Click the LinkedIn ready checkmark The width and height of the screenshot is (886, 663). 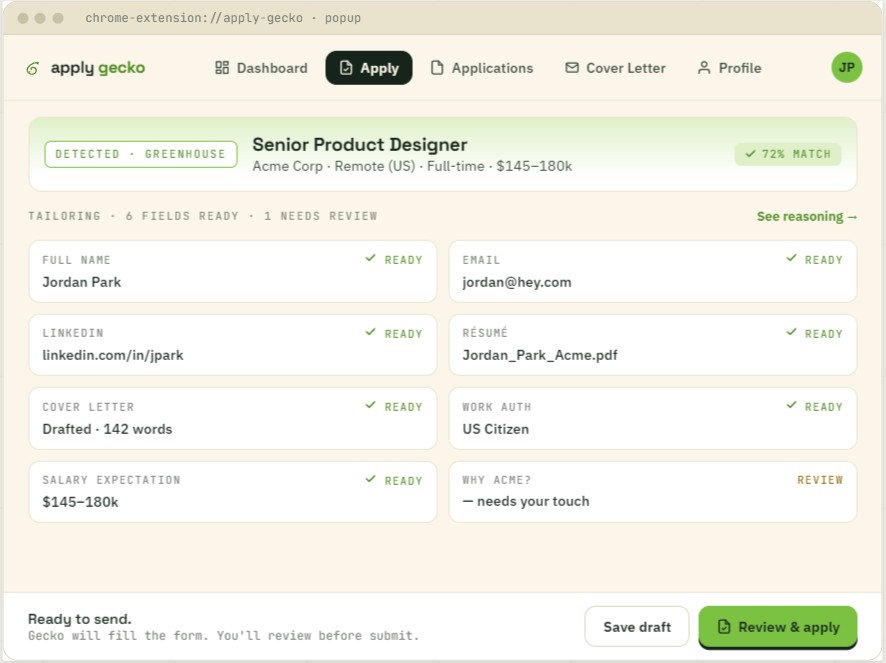[370, 332]
